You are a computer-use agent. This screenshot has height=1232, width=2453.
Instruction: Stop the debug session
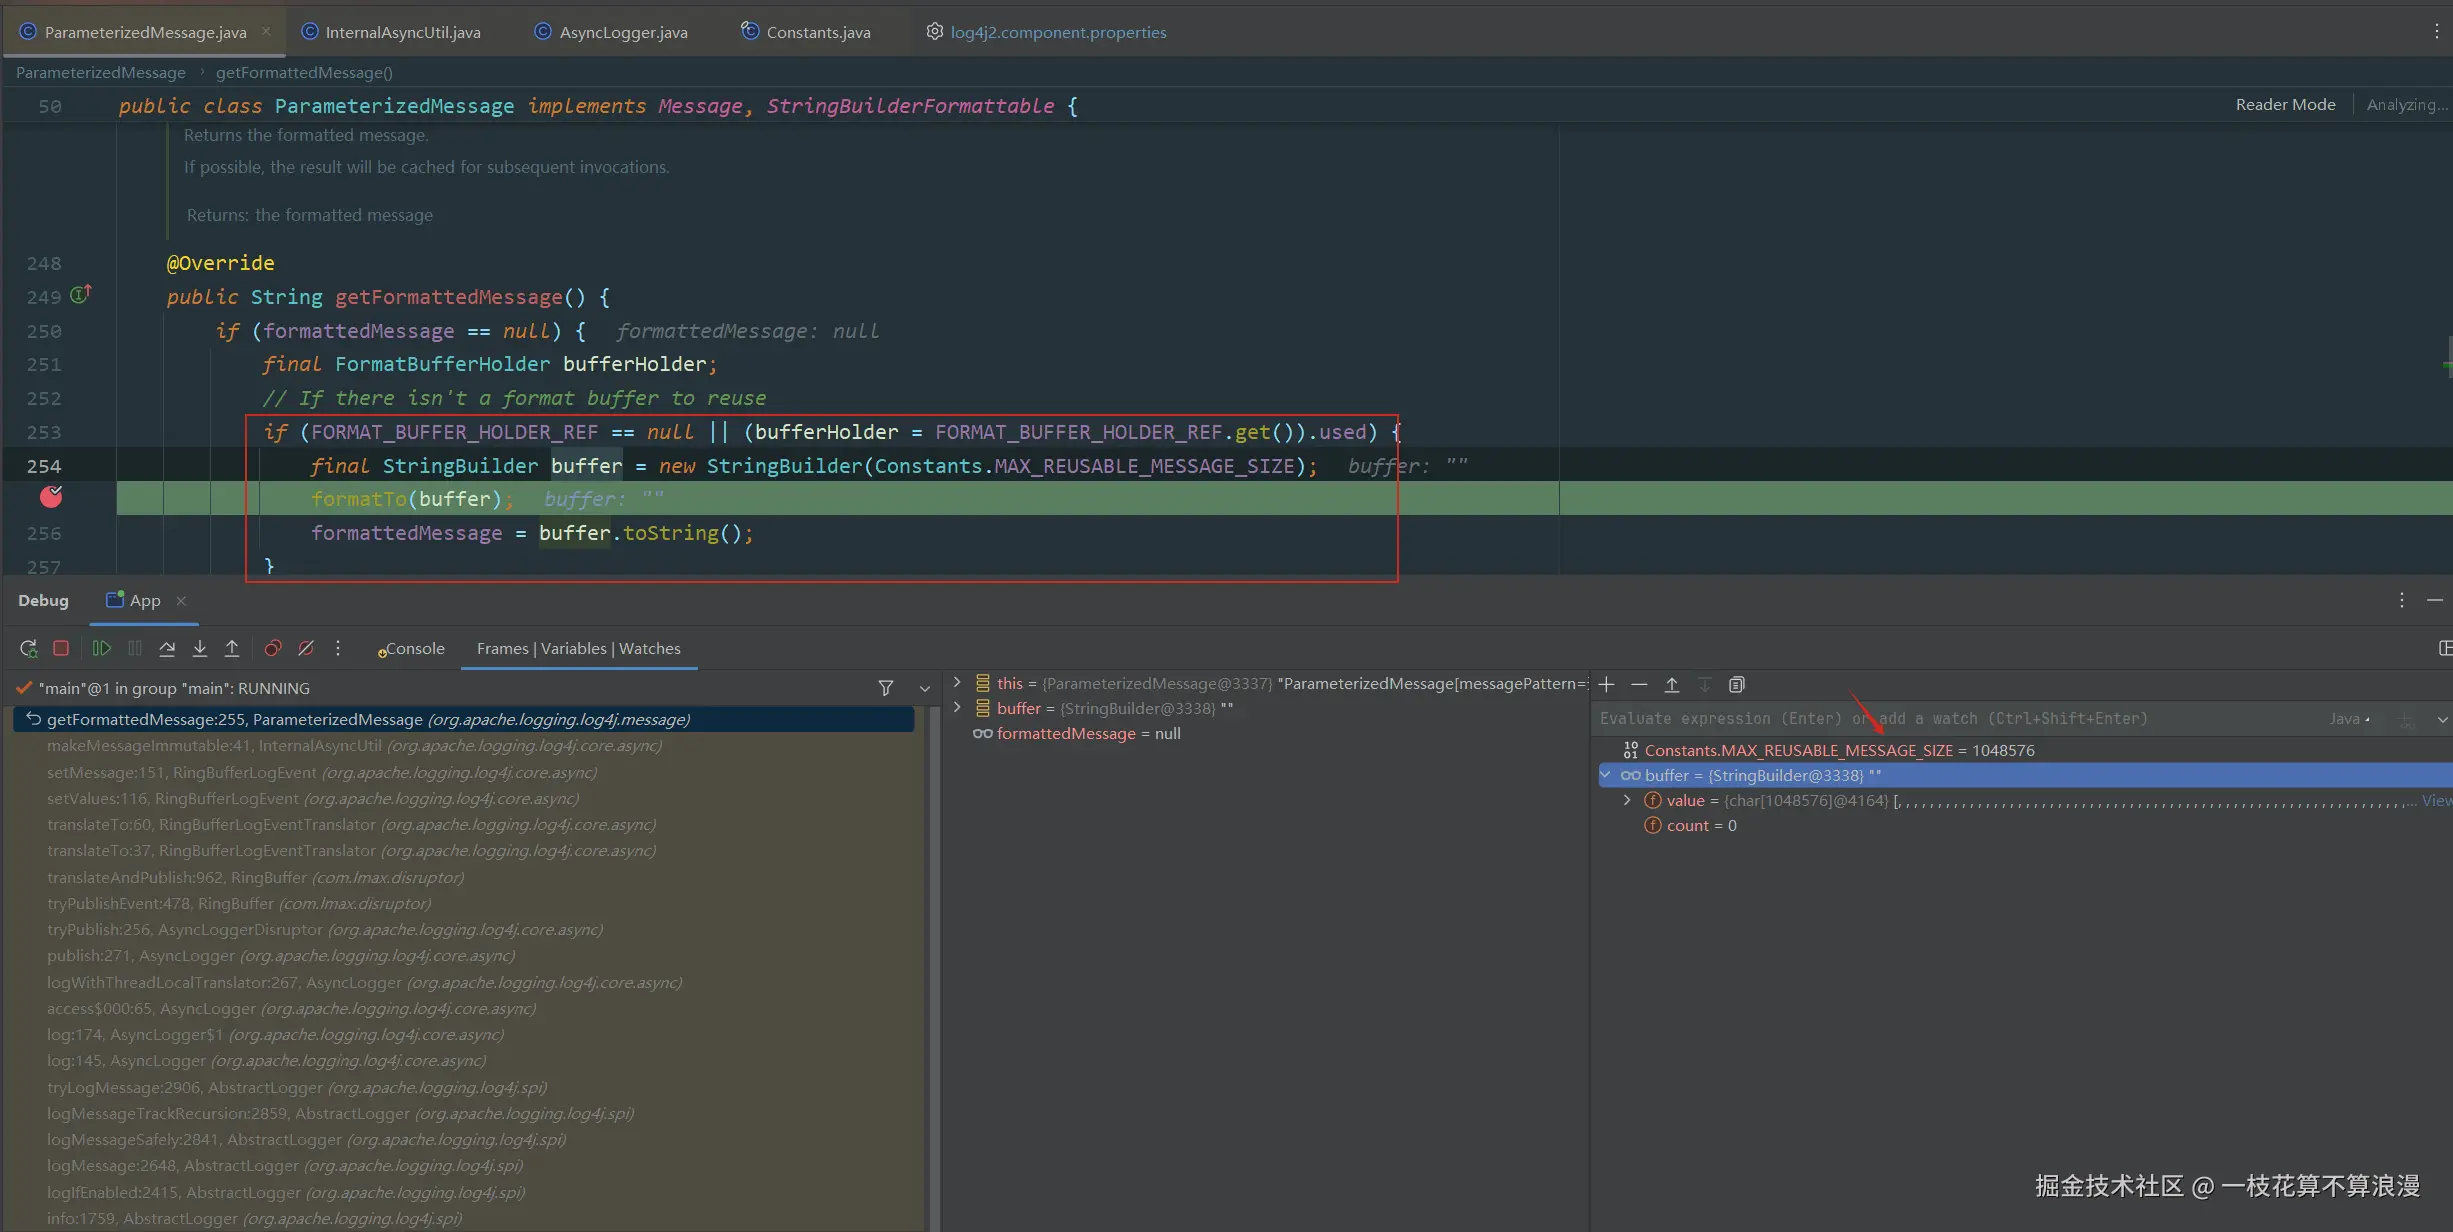pyautogui.click(x=61, y=648)
